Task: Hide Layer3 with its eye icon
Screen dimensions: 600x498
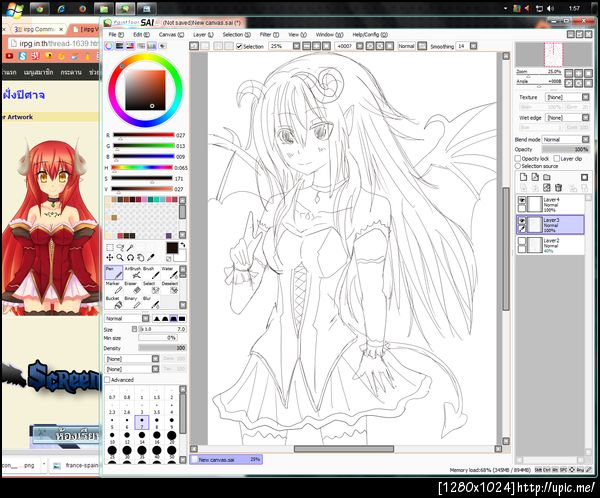Action: 522,221
